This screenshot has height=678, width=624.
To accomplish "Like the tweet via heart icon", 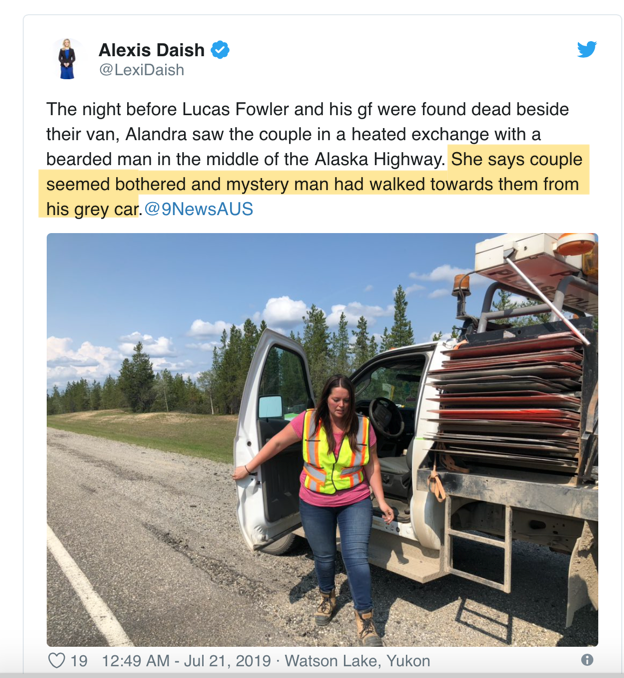I will [56, 661].
